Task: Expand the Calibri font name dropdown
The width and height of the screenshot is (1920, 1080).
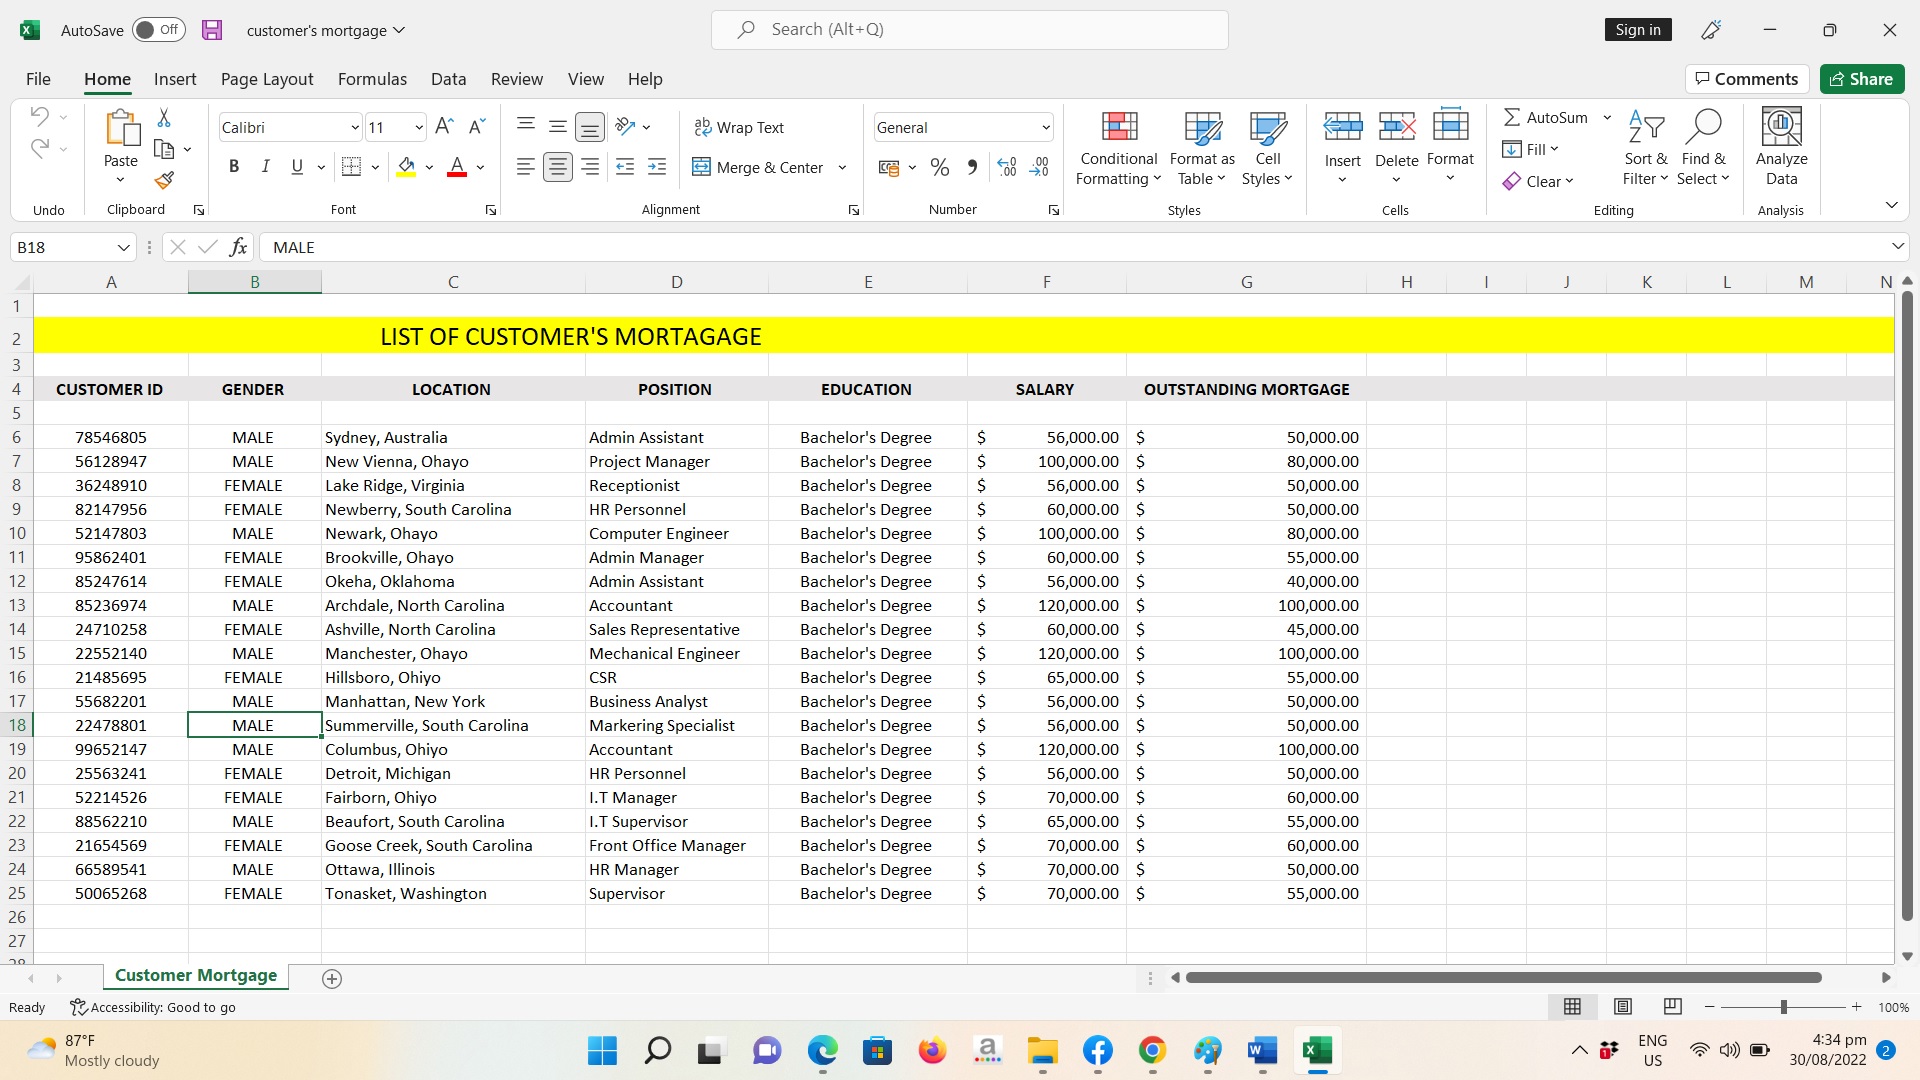Action: [x=354, y=128]
